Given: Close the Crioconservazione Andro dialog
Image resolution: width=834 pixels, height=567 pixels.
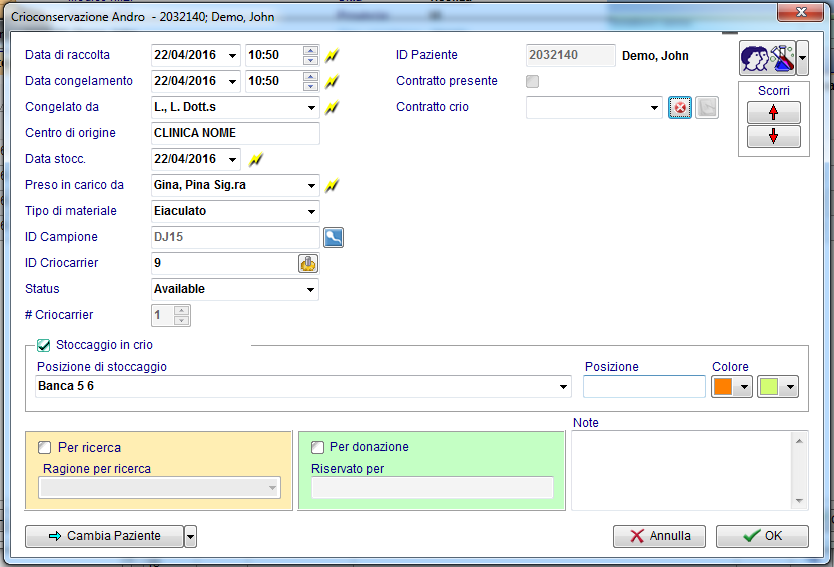Looking at the screenshot, I should click(801, 12).
